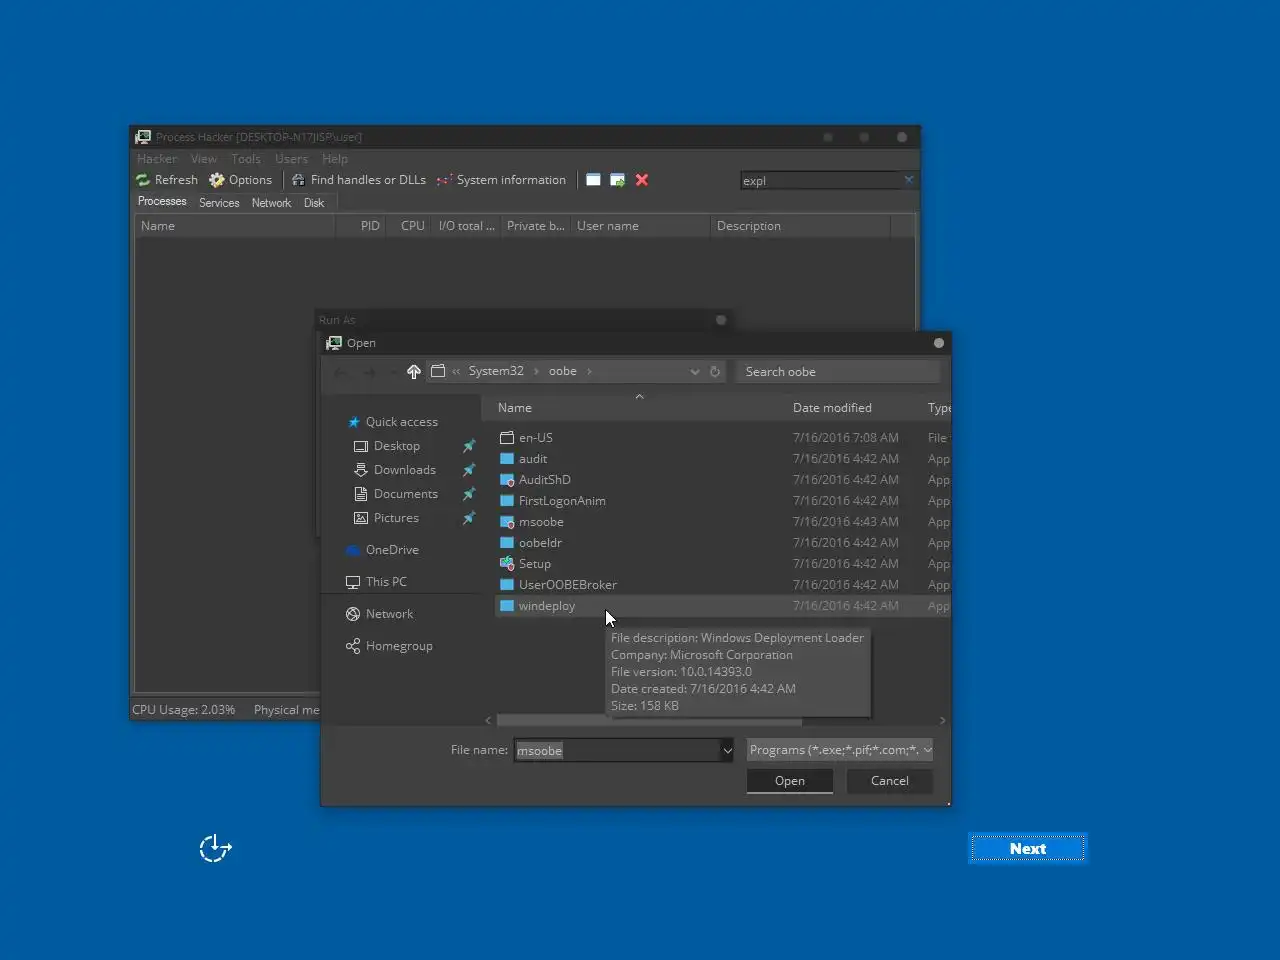The image size is (1280, 960).
Task: Click the File name input field
Action: 617,750
